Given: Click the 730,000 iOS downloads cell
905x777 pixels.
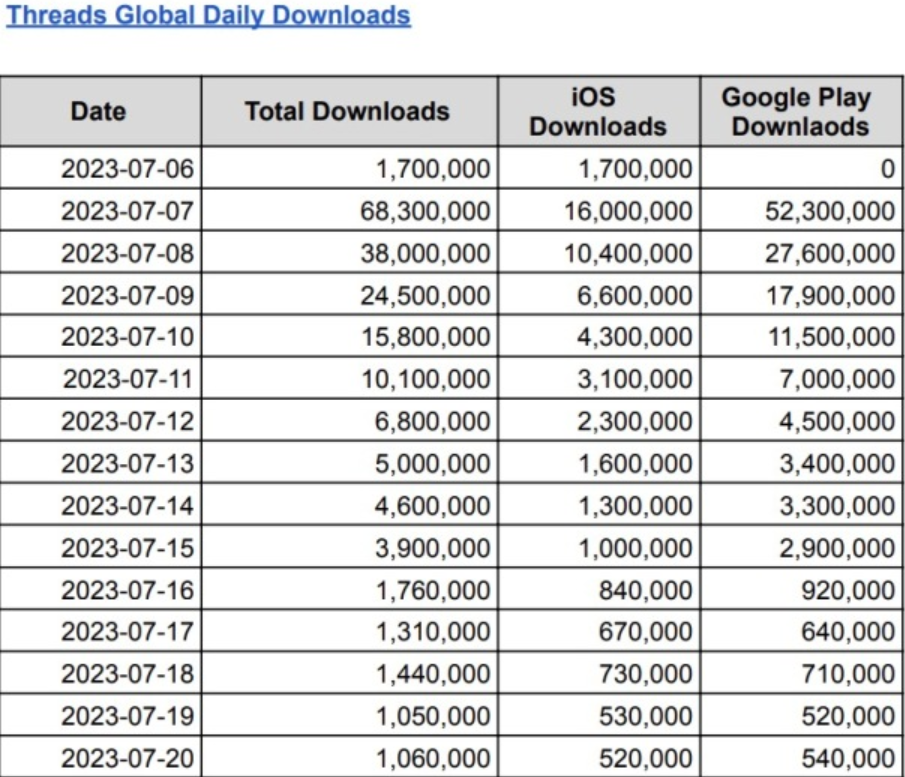Looking at the screenshot, I should pyautogui.click(x=599, y=673).
